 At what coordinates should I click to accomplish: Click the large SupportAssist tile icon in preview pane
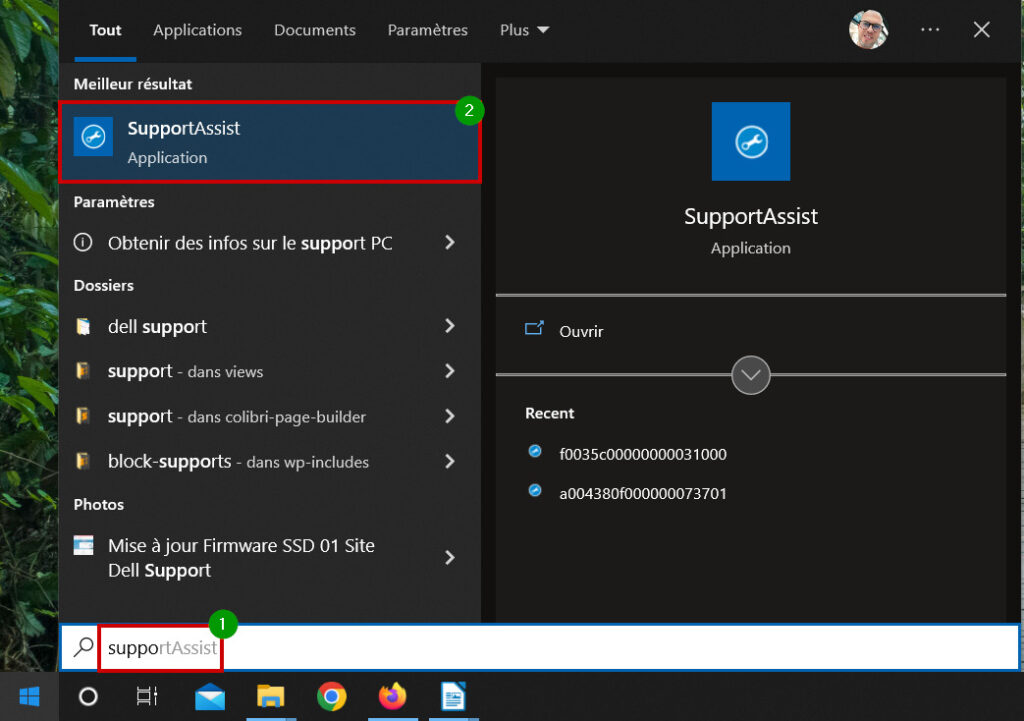point(750,141)
